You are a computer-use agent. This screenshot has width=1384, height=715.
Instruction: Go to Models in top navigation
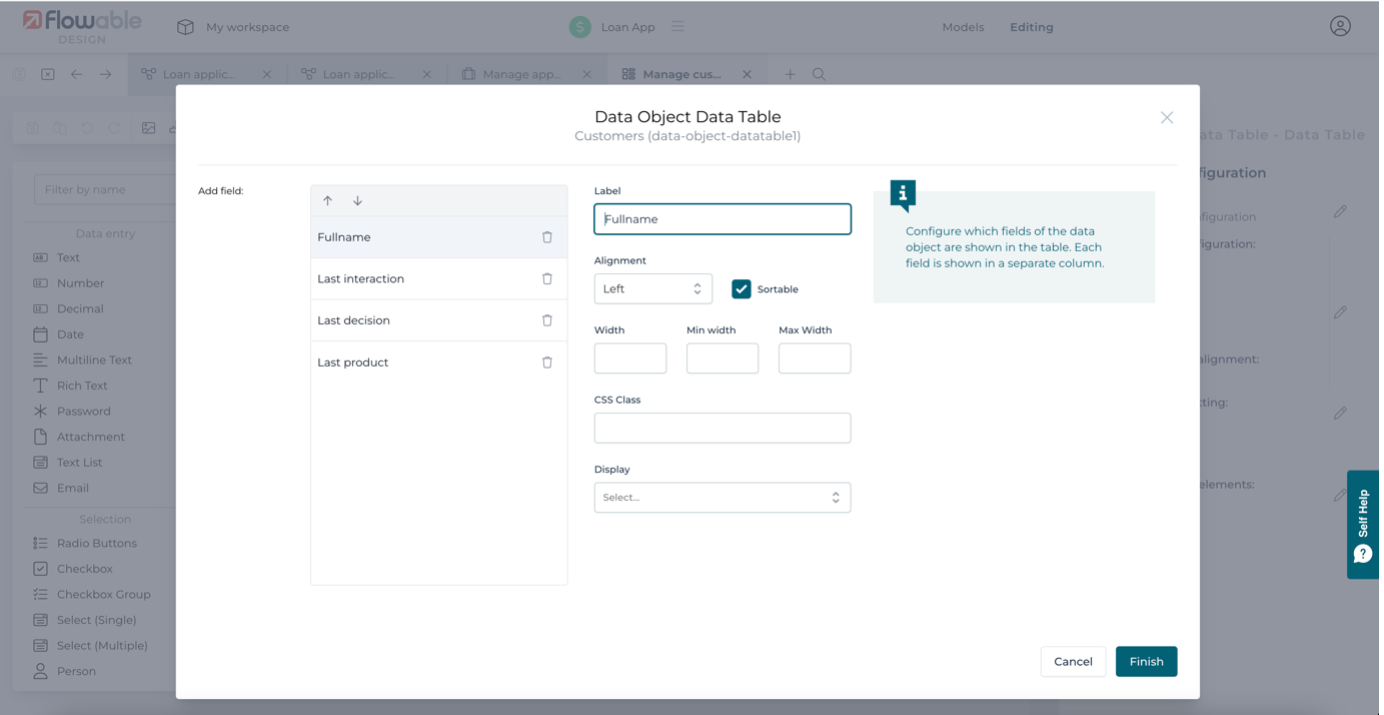963,27
